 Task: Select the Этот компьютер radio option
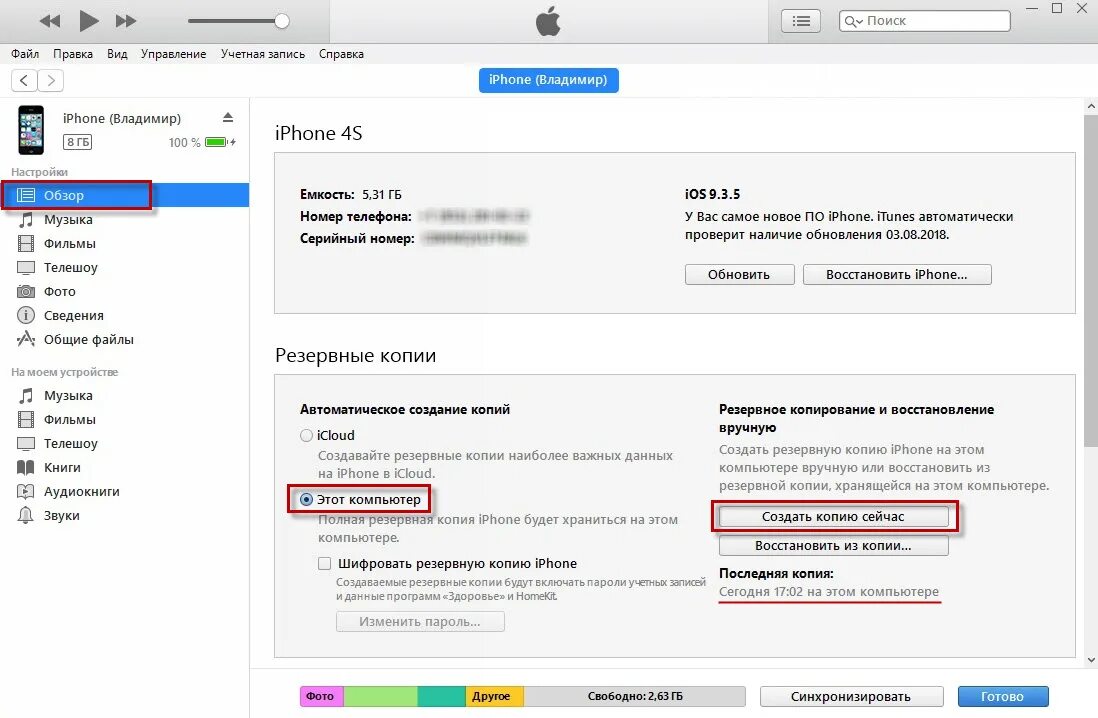[306, 499]
